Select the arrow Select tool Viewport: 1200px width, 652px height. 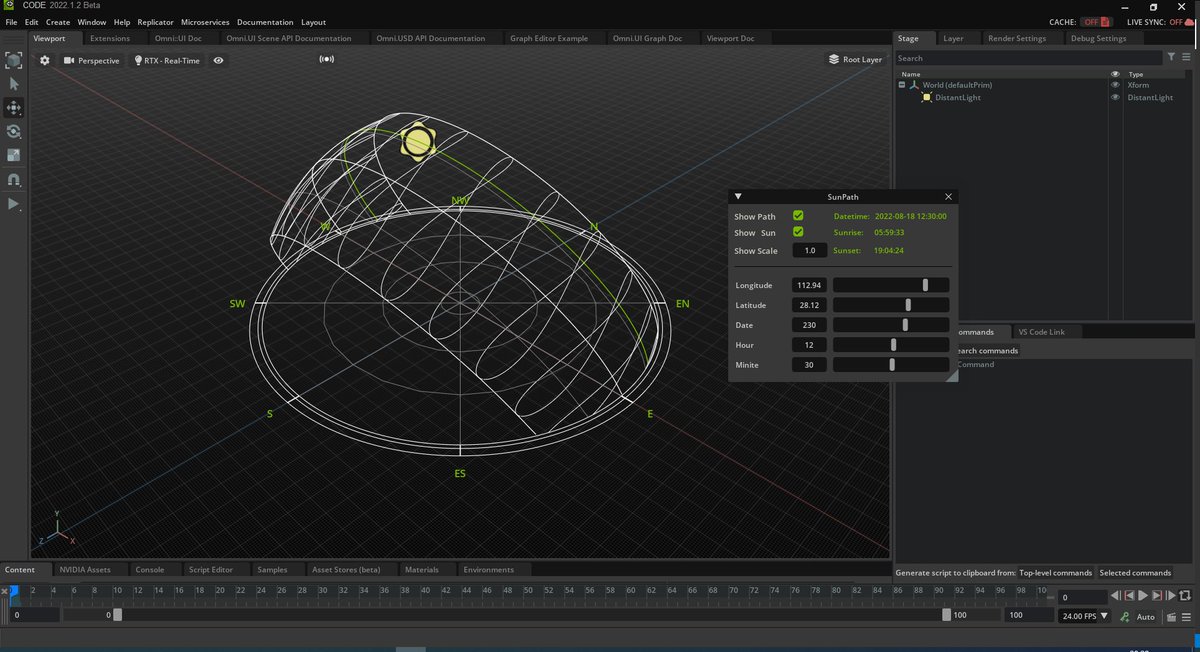(14, 84)
